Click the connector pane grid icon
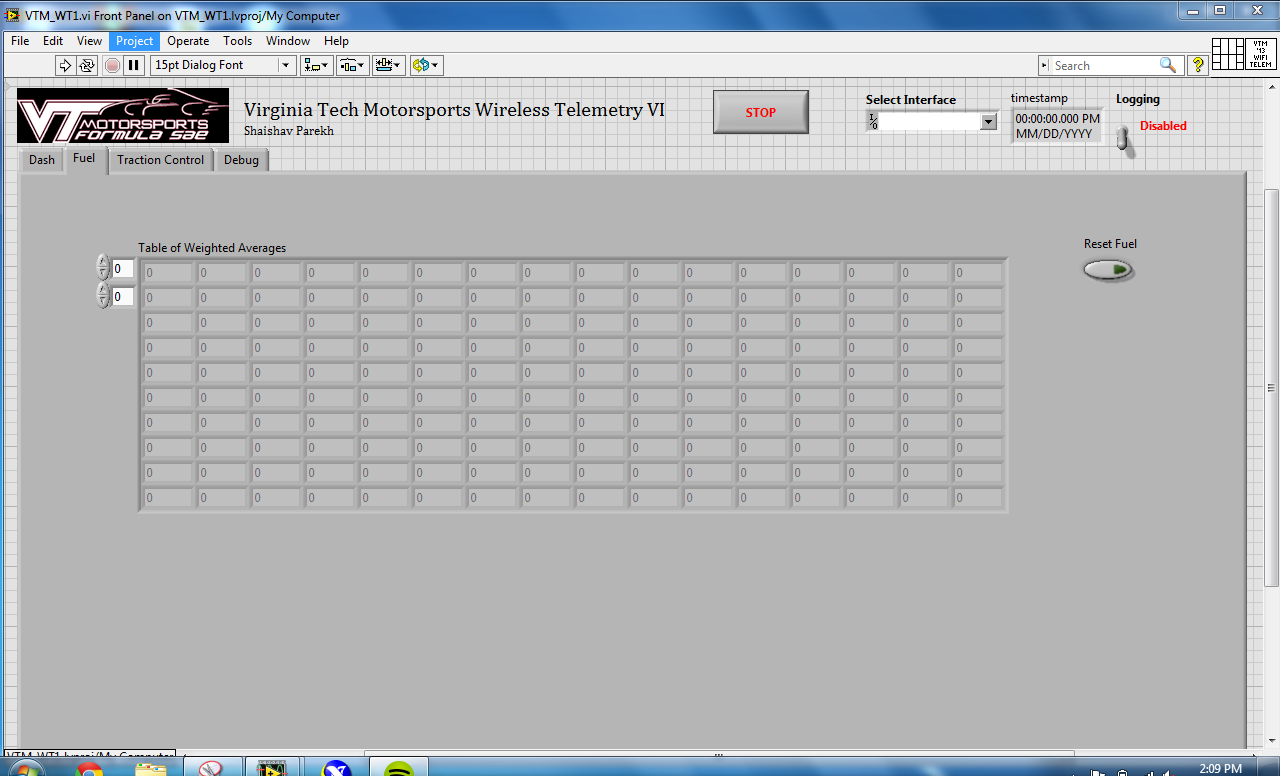Screen dimensions: 1280x776 (1227, 54)
